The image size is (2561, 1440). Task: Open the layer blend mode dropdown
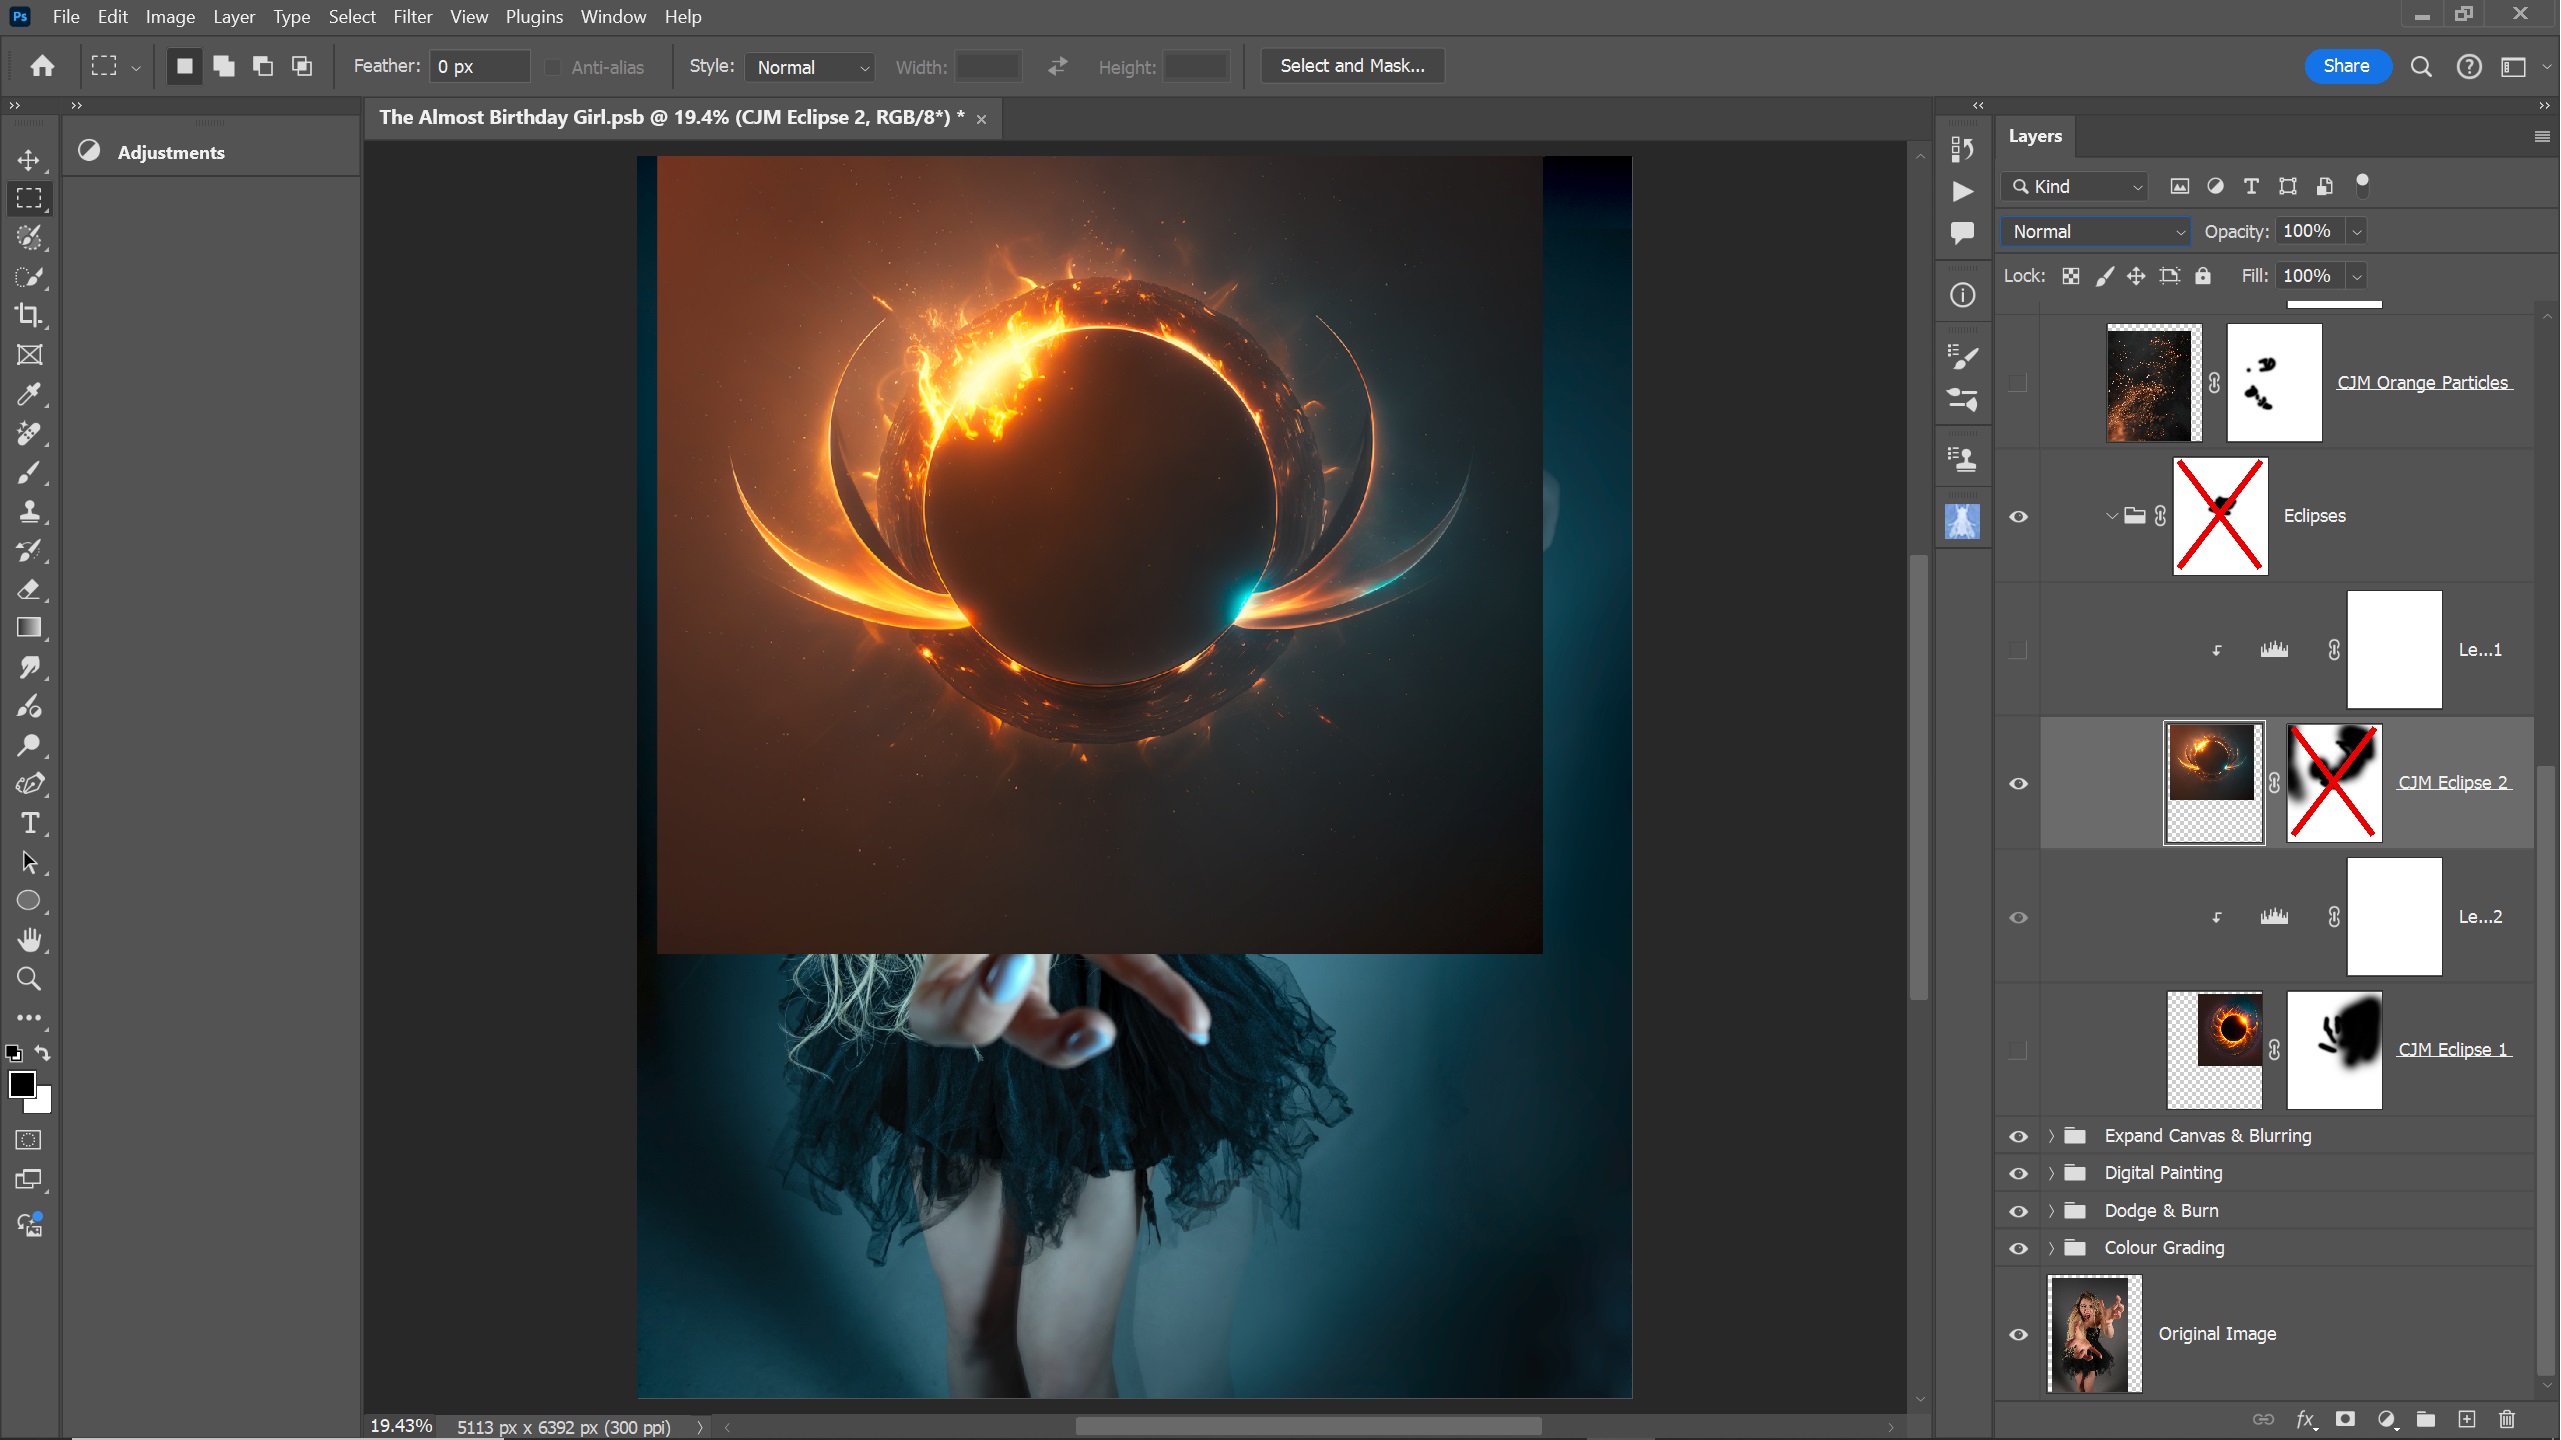tap(2095, 232)
